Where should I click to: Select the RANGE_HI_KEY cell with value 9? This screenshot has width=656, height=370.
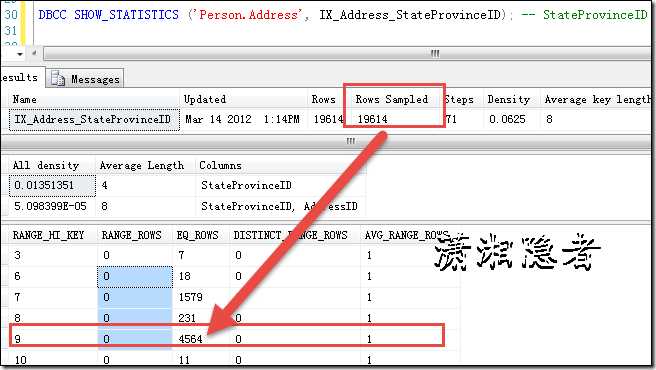53,339
